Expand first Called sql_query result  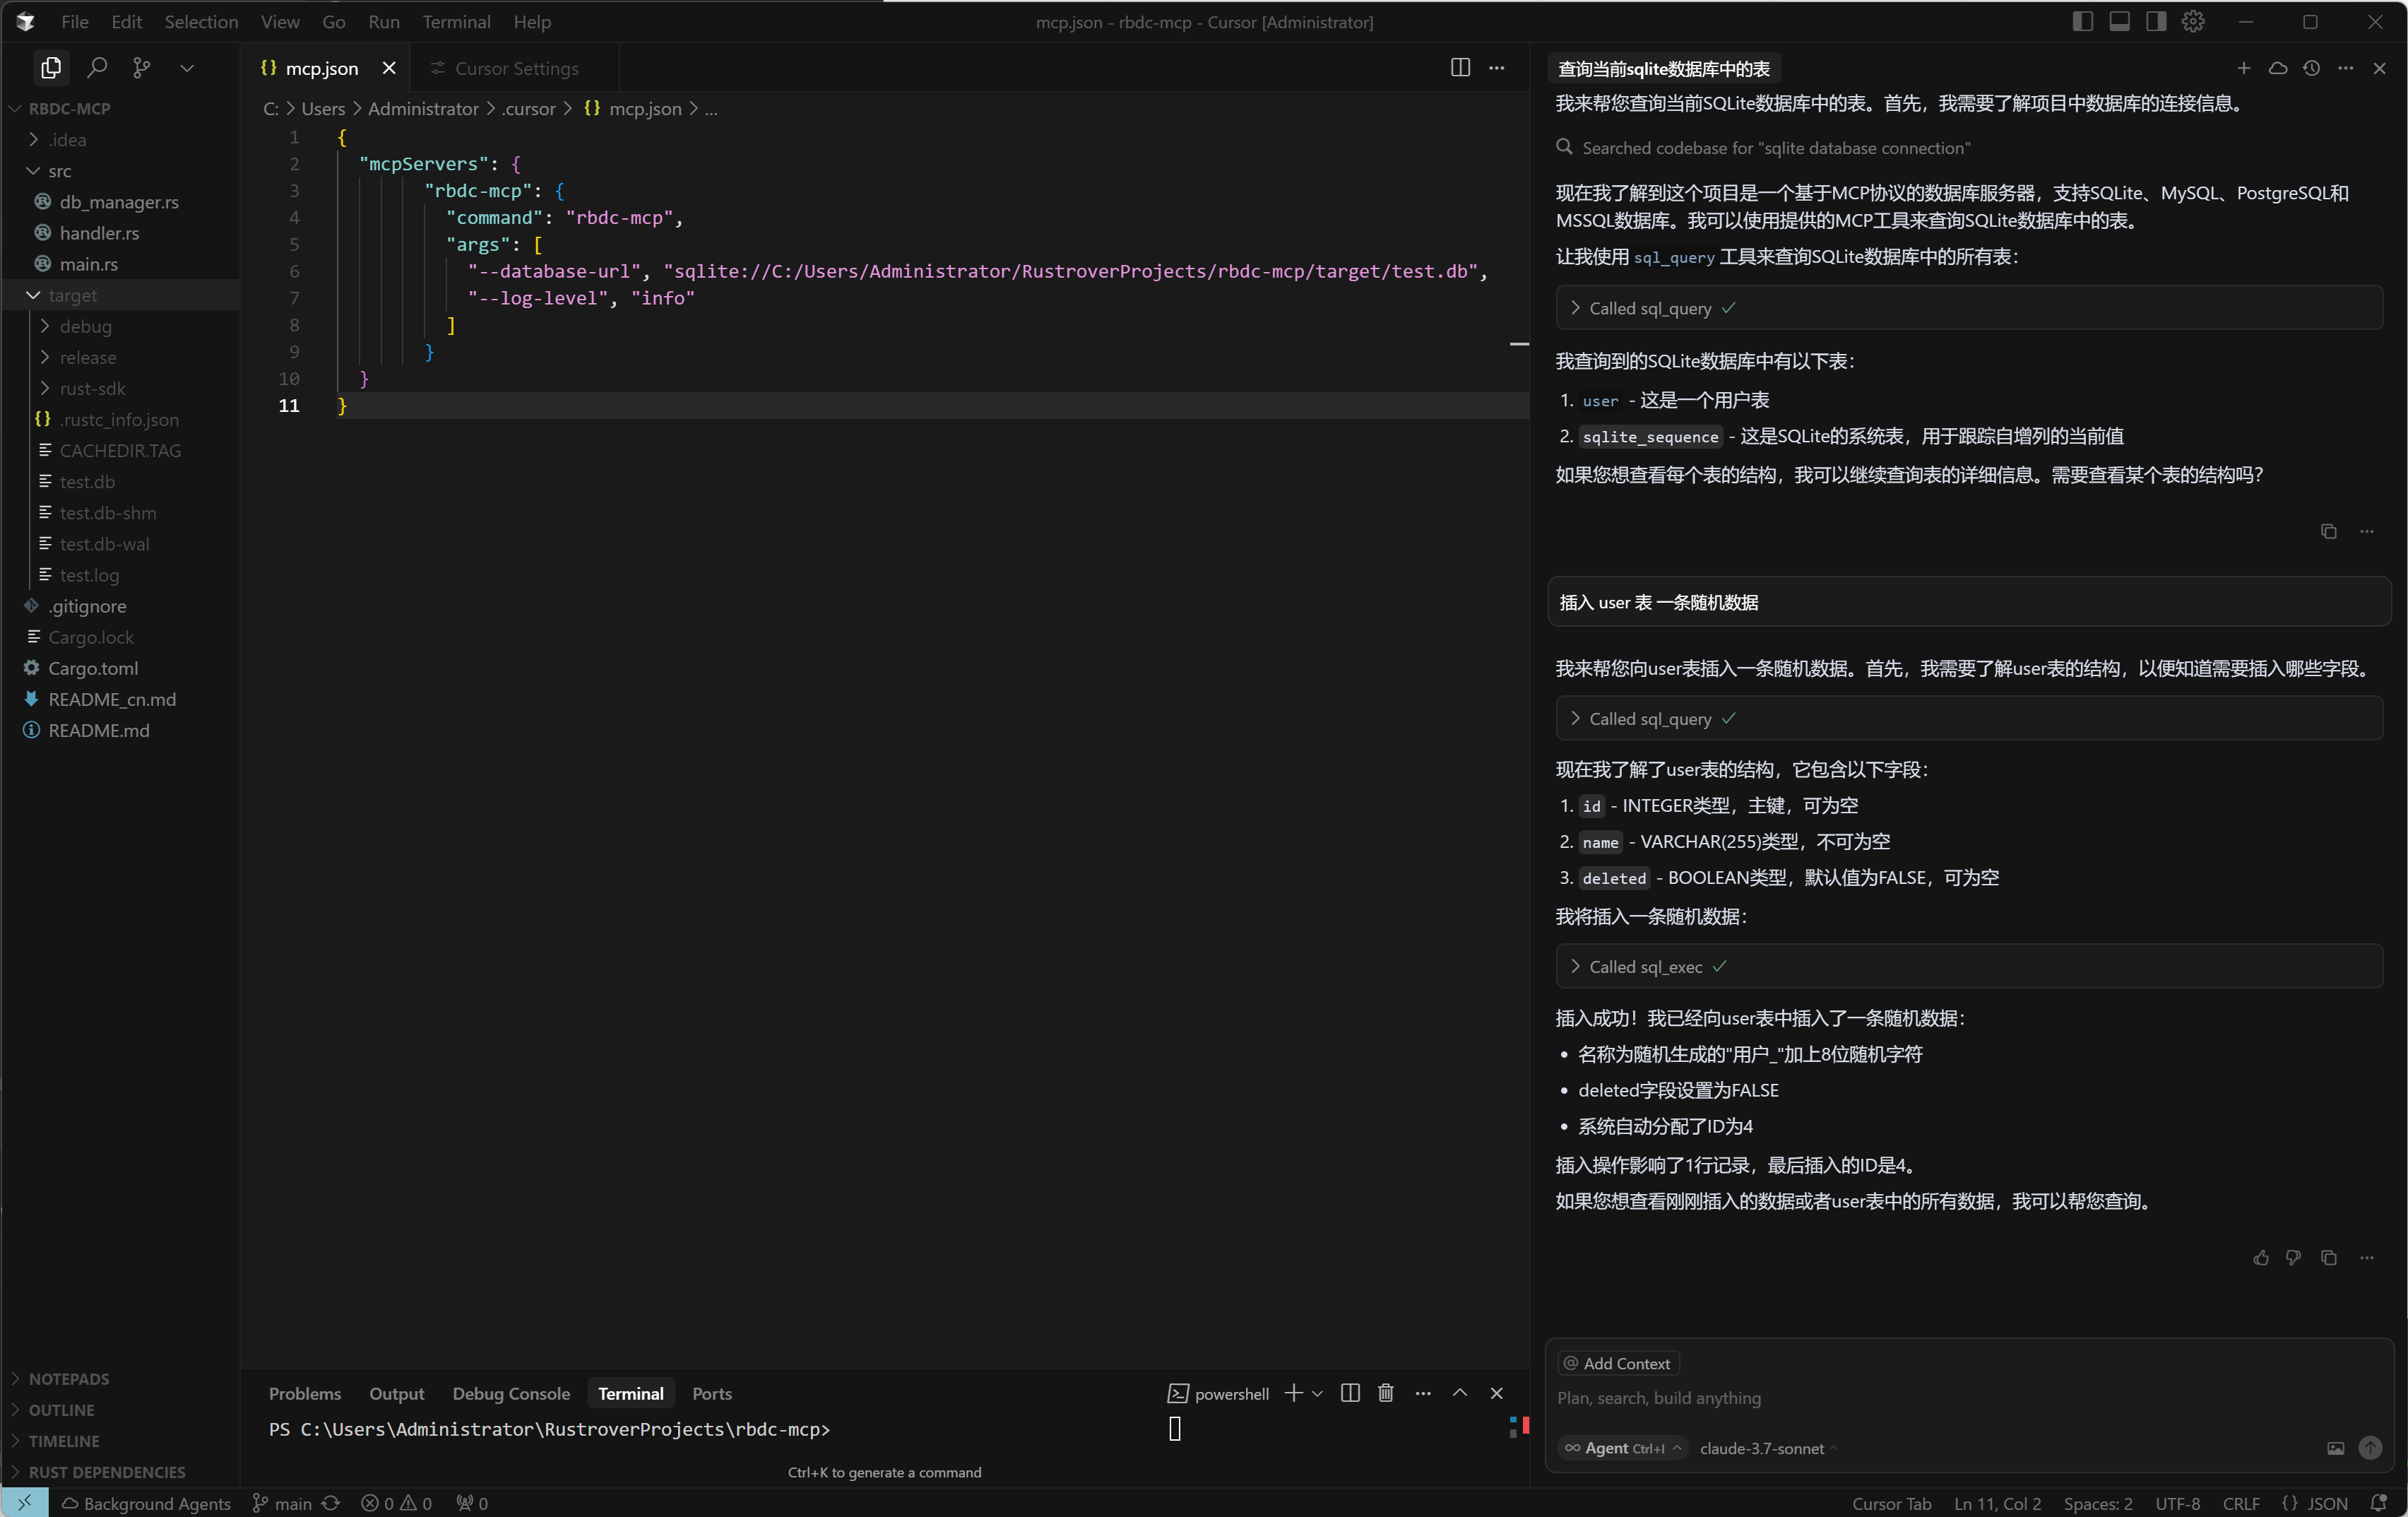[x=1650, y=308]
